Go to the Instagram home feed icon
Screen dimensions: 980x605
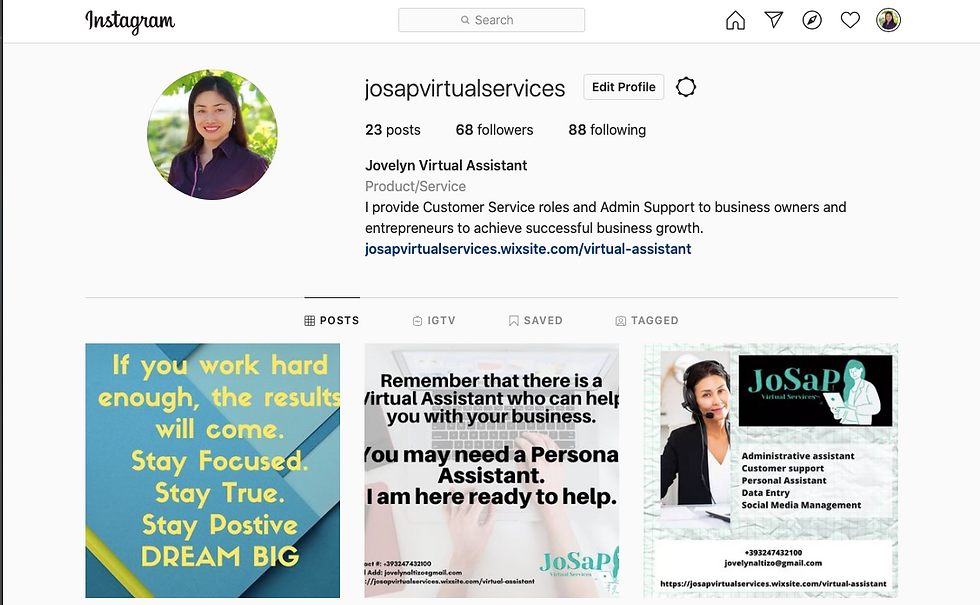pyautogui.click(x=736, y=21)
